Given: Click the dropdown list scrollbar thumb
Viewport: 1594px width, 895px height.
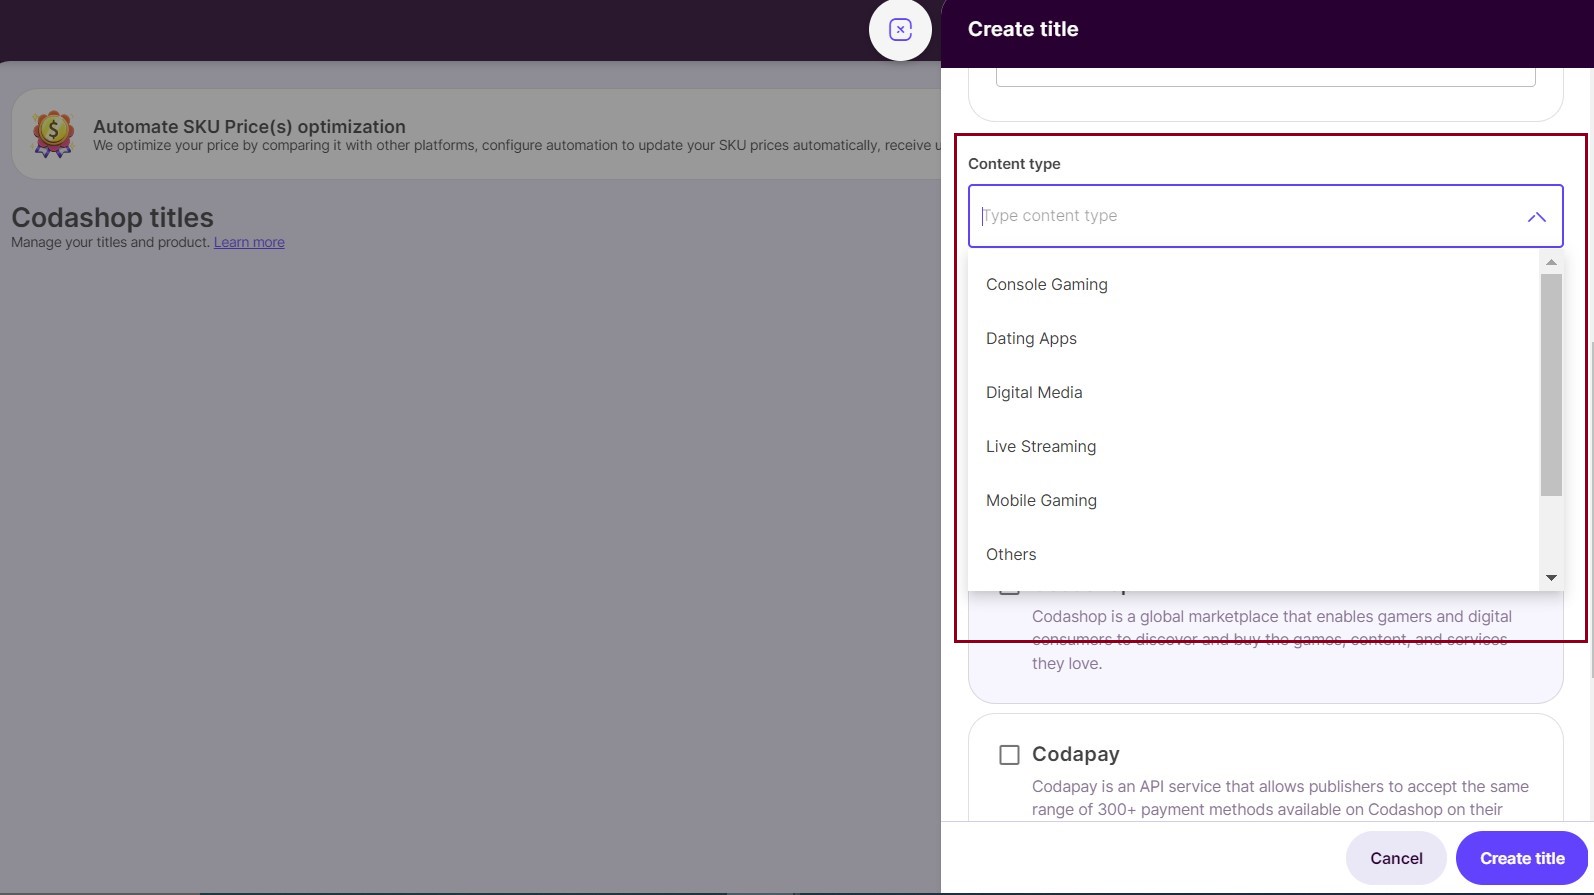Looking at the screenshot, I should [x=1551, y=385].
